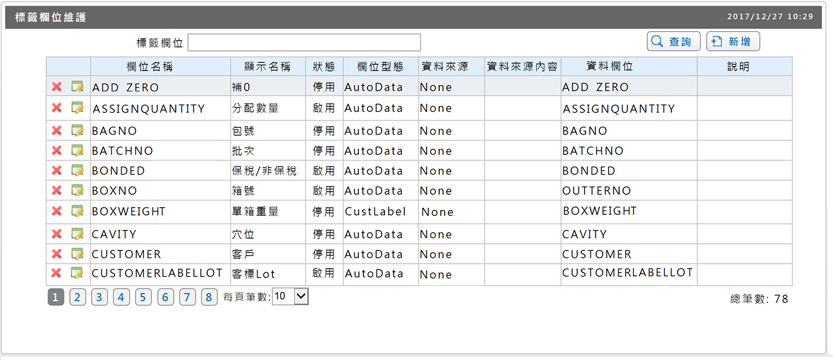The width and height of the screenshot is (834, 360).
Task: Edit the BONDED row
Action: [x=78, y=170]
